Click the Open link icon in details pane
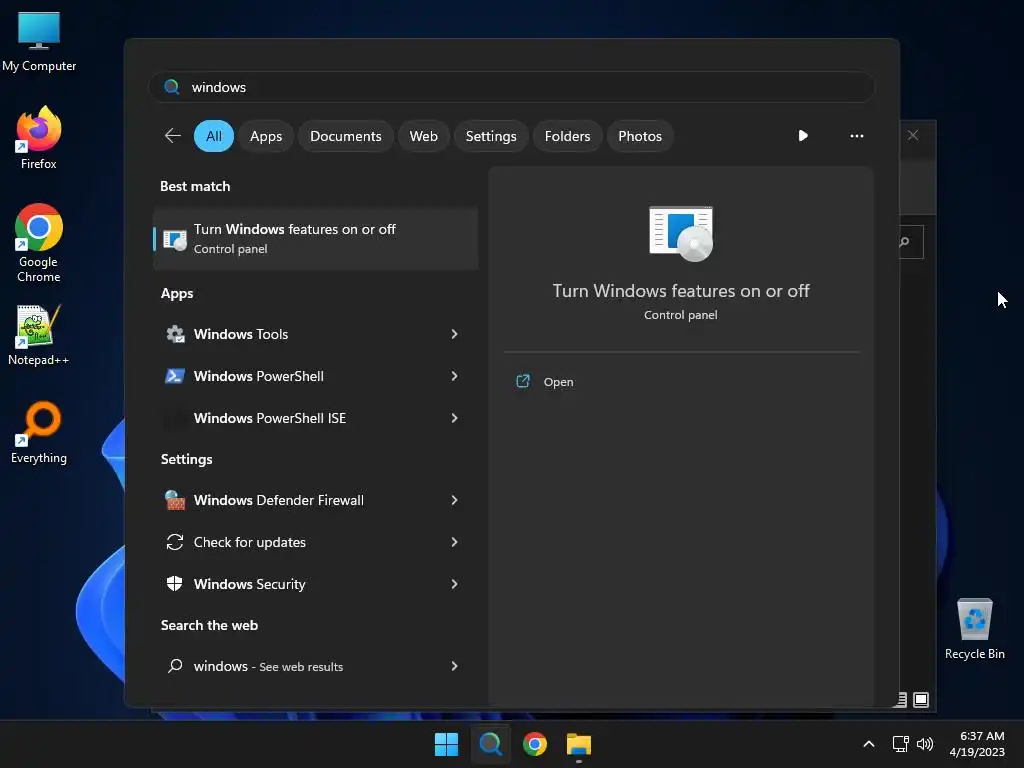This screenshot has width=1024, height=768. [523, 381]
